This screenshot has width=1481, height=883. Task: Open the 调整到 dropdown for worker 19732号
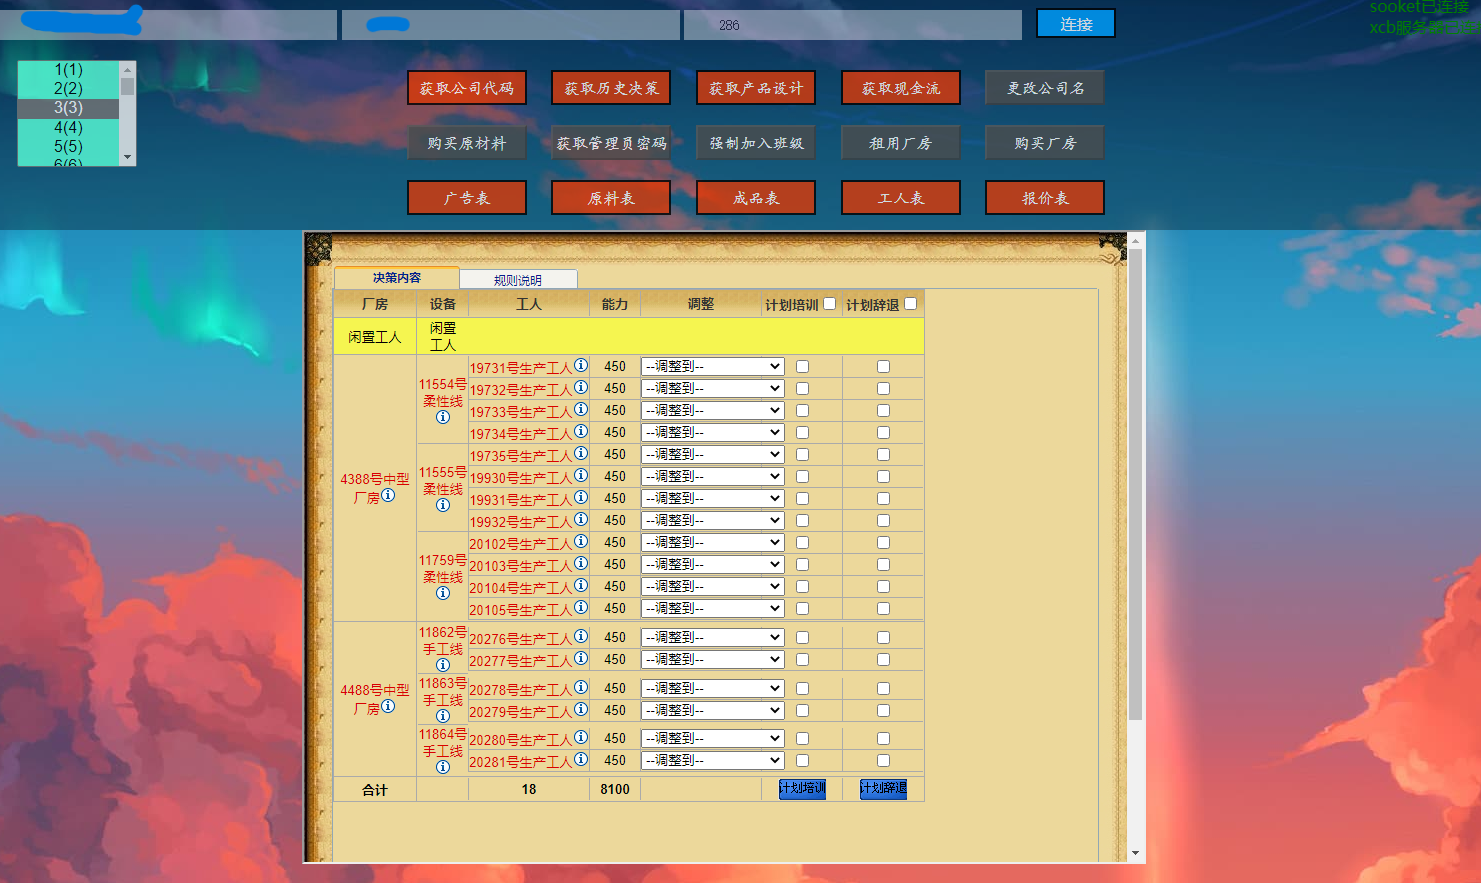pyautogui.click(x=712, y=388)
